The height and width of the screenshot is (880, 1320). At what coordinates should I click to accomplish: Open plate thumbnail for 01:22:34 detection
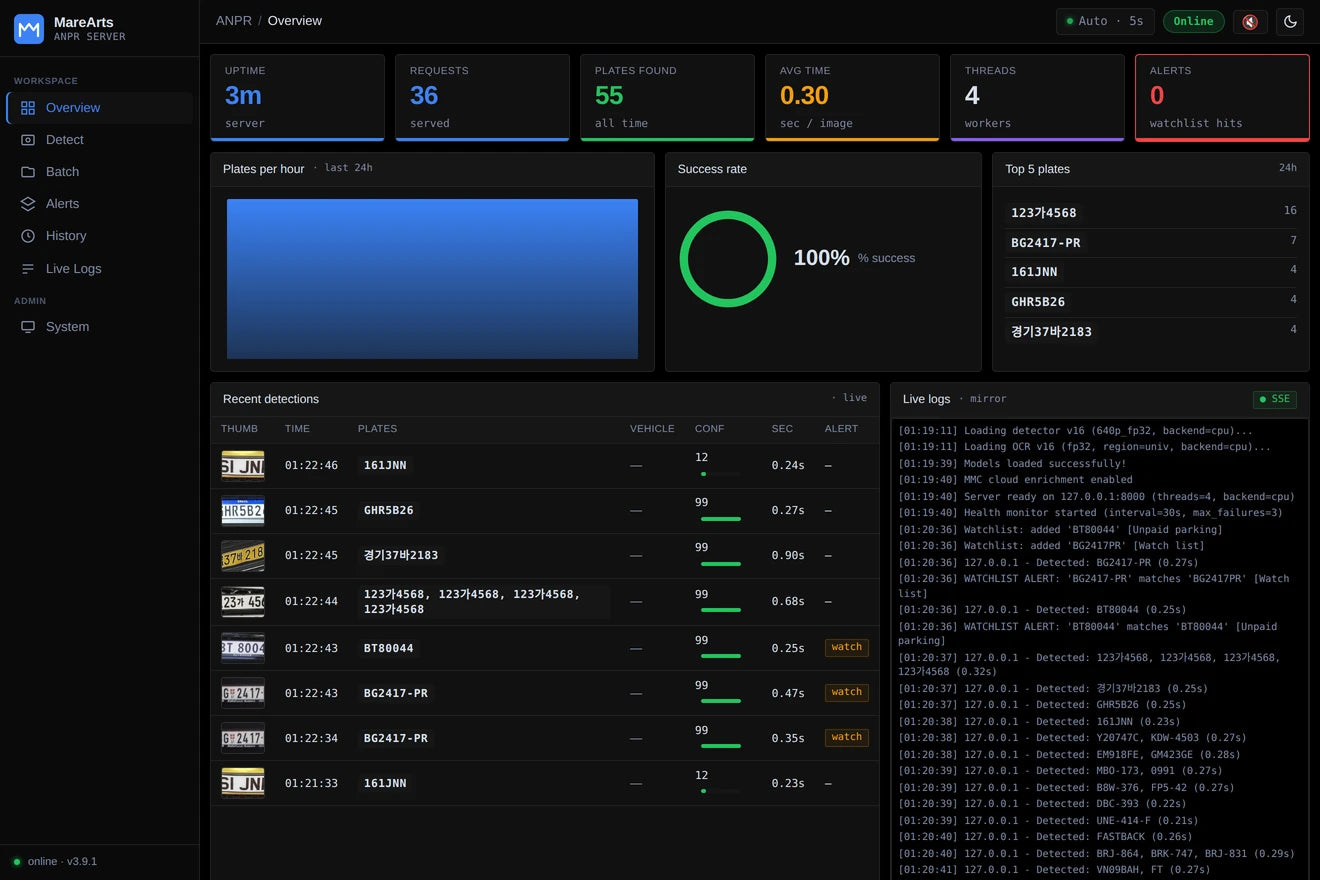click(x=243, y=739)
